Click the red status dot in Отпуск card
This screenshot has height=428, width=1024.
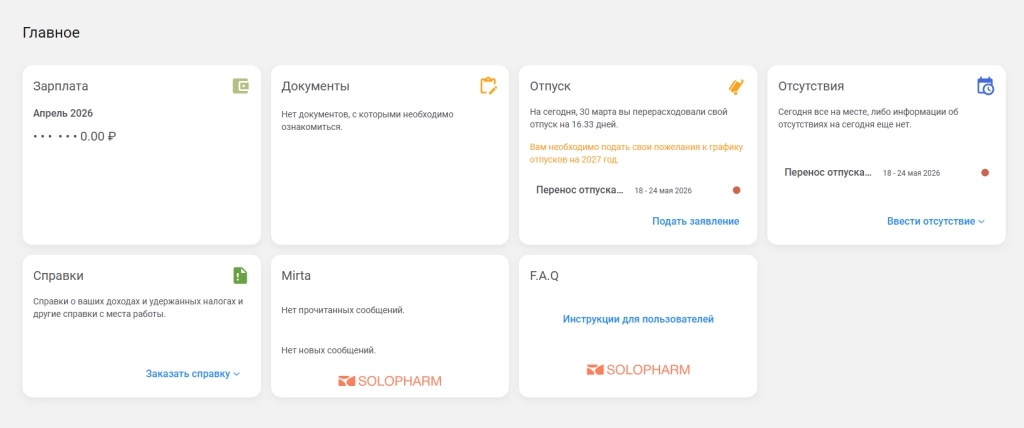737,190
